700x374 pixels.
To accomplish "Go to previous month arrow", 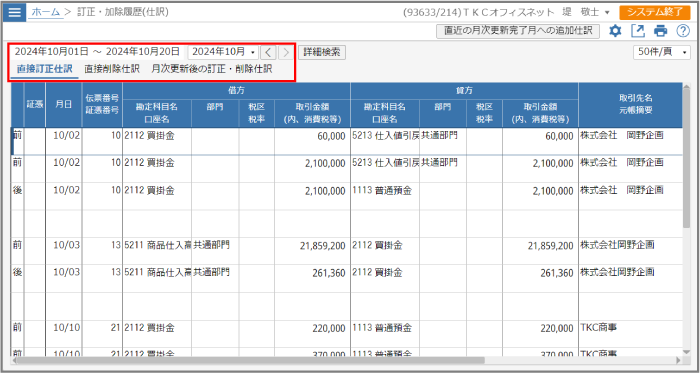I will pyautogui.click(x=268, y=53).
